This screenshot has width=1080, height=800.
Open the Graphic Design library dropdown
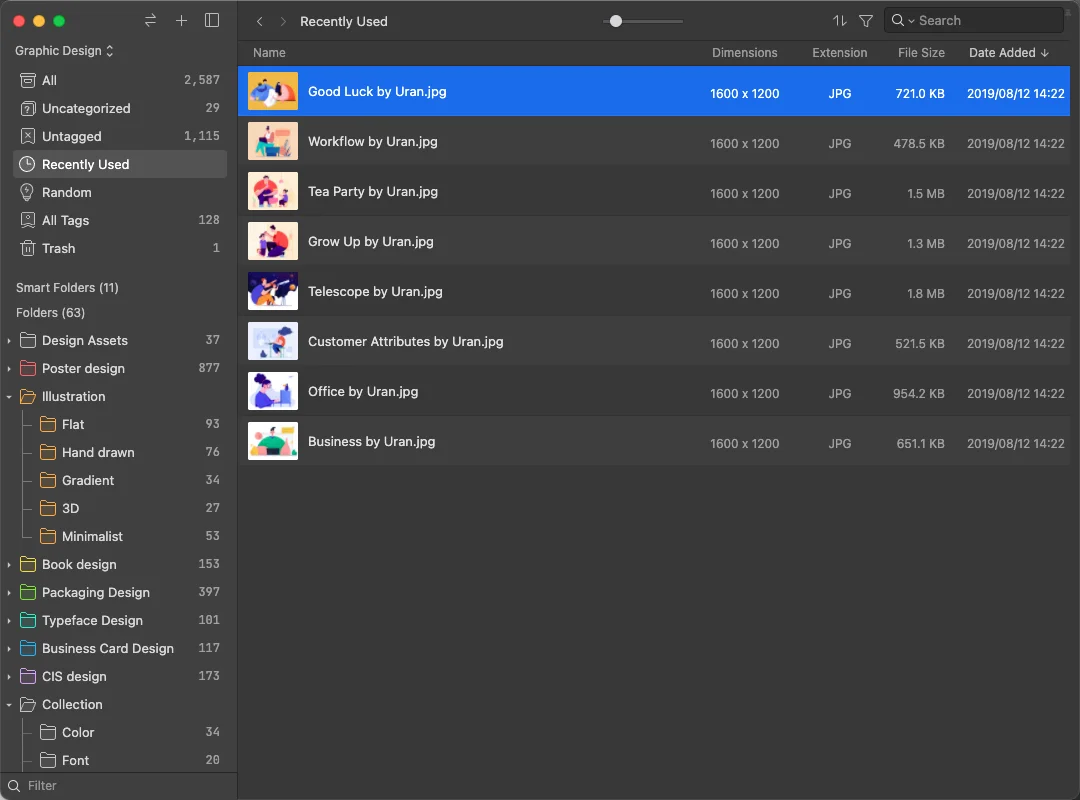click(64, 51)
